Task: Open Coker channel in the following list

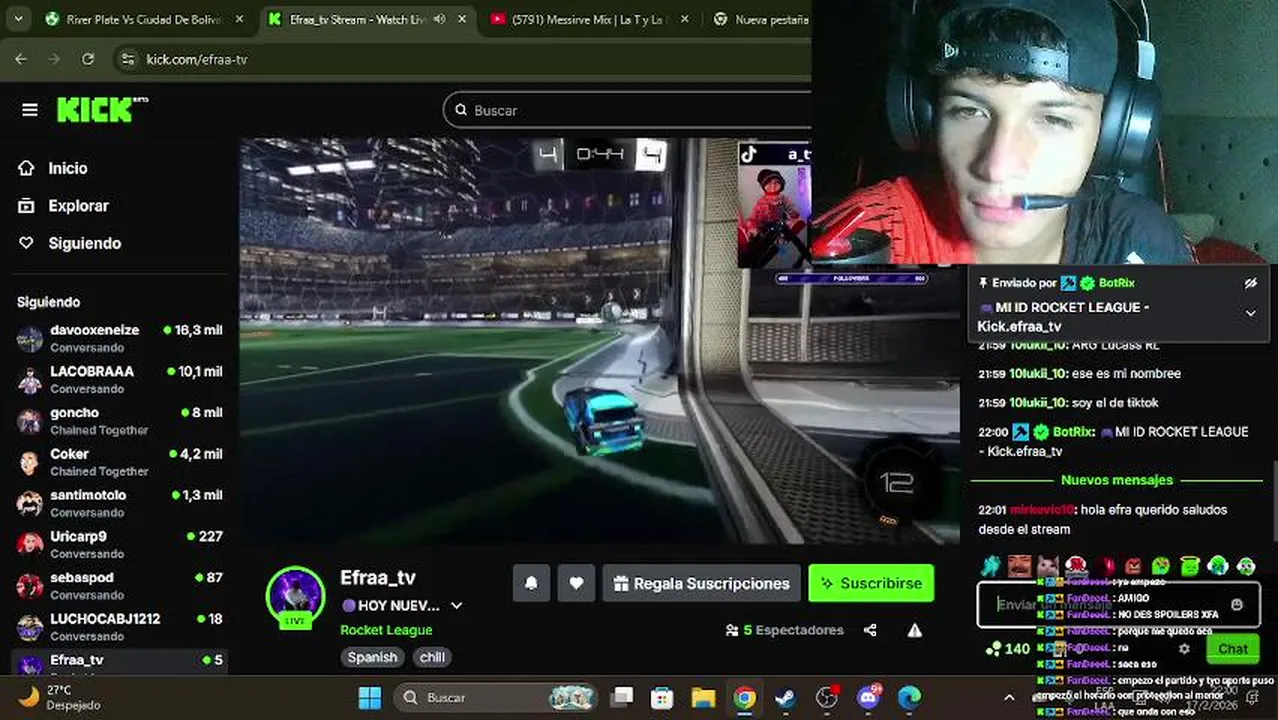Action: [x=120, y=462]
